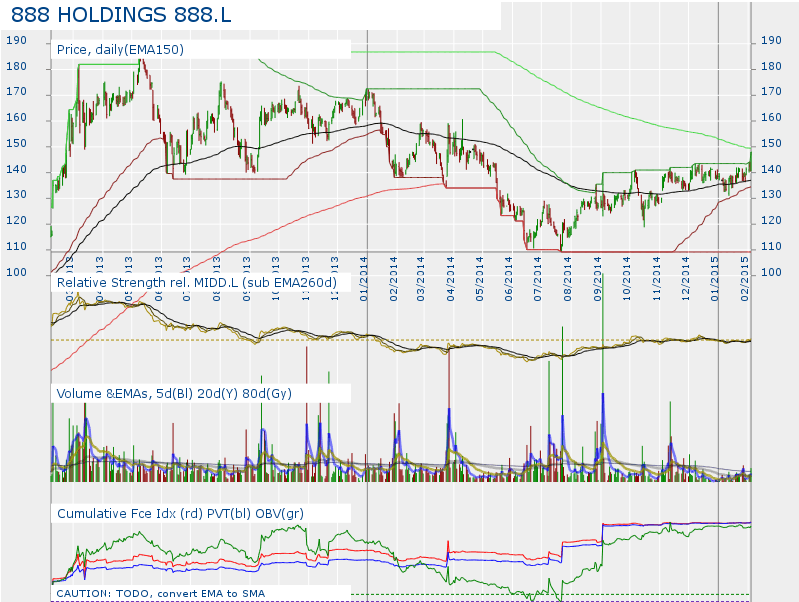Viewport: 799px width, 602px height.
Task: Click the 150 value on left price axis
Action: click(16, 144)
